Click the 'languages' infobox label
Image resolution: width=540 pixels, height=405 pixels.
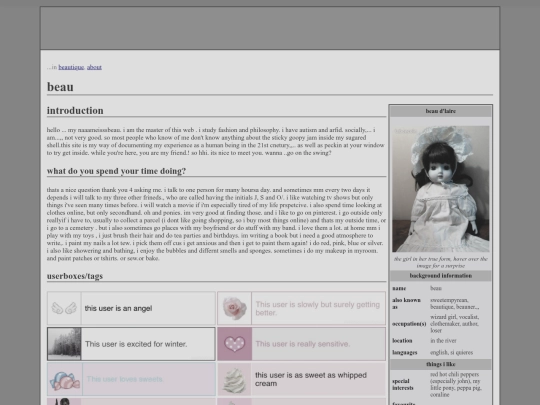(404, 353)
